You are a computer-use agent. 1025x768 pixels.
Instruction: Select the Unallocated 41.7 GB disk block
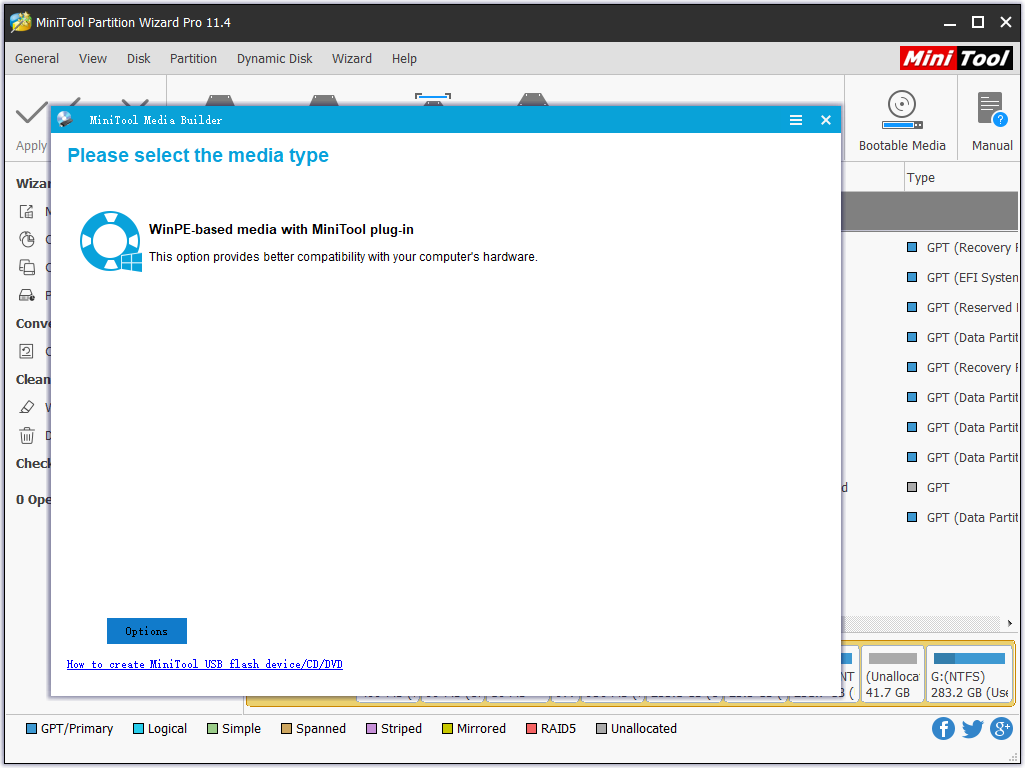(x=892, y=675)
